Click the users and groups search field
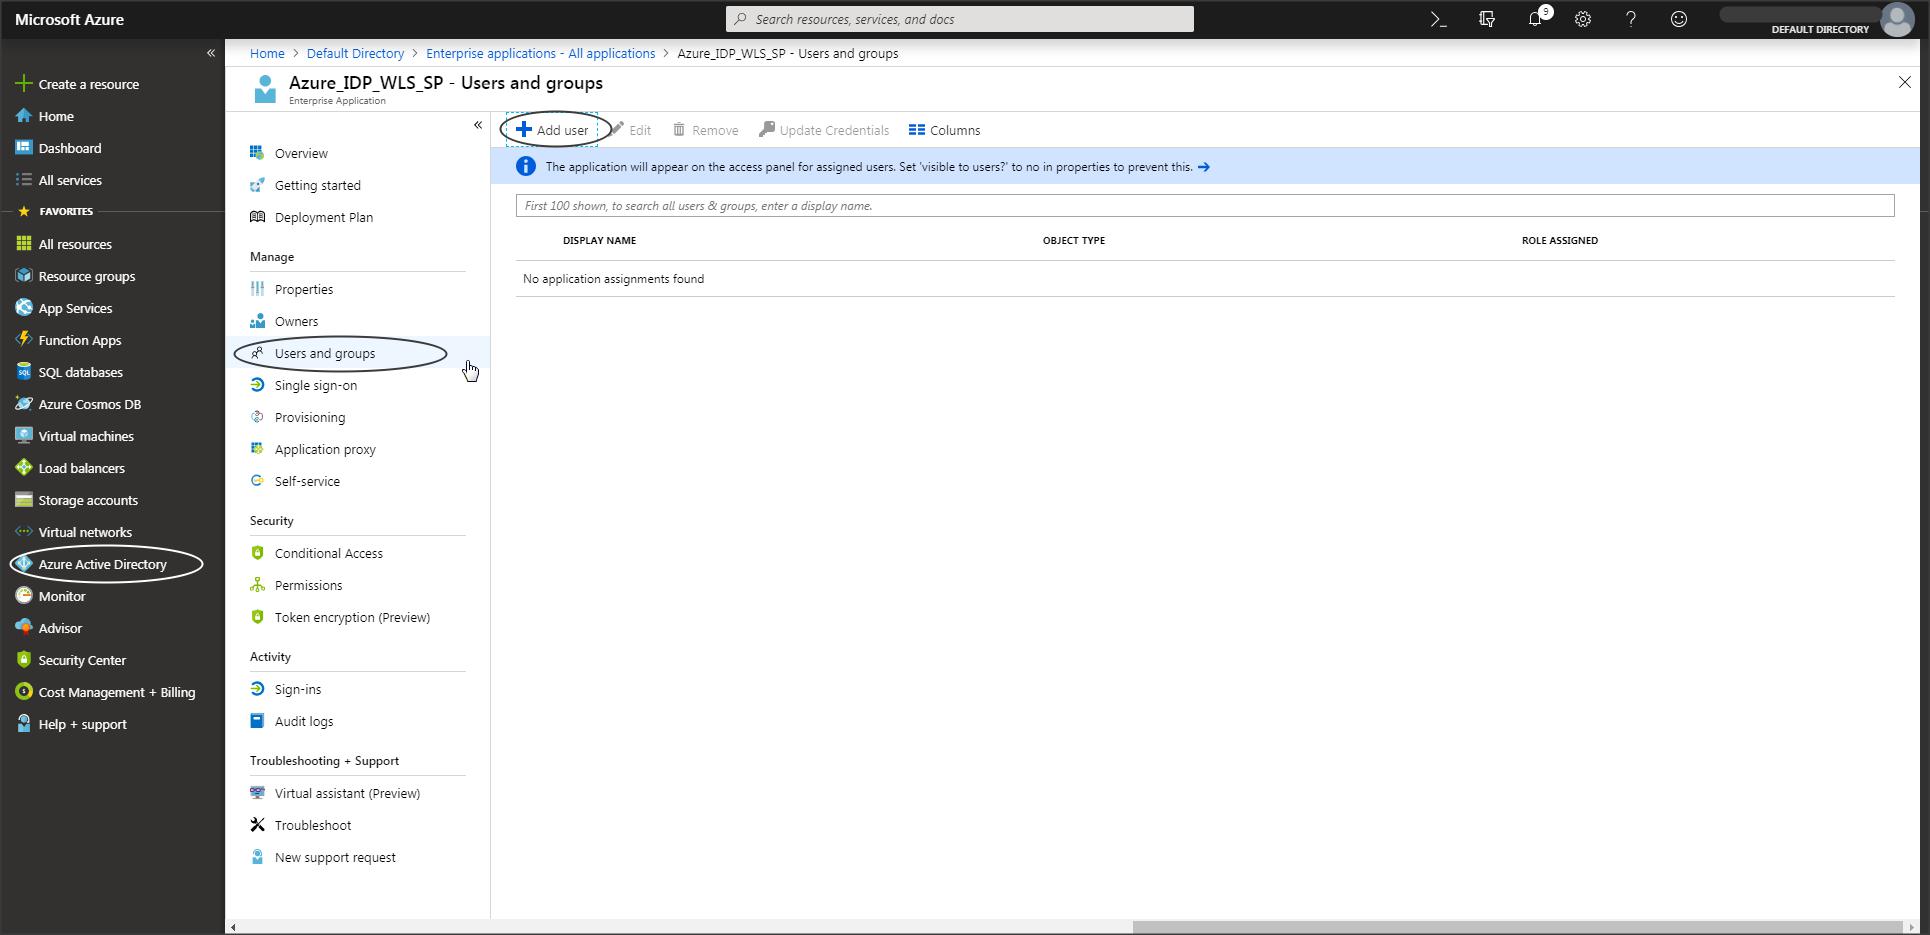 pos(1205,206)
